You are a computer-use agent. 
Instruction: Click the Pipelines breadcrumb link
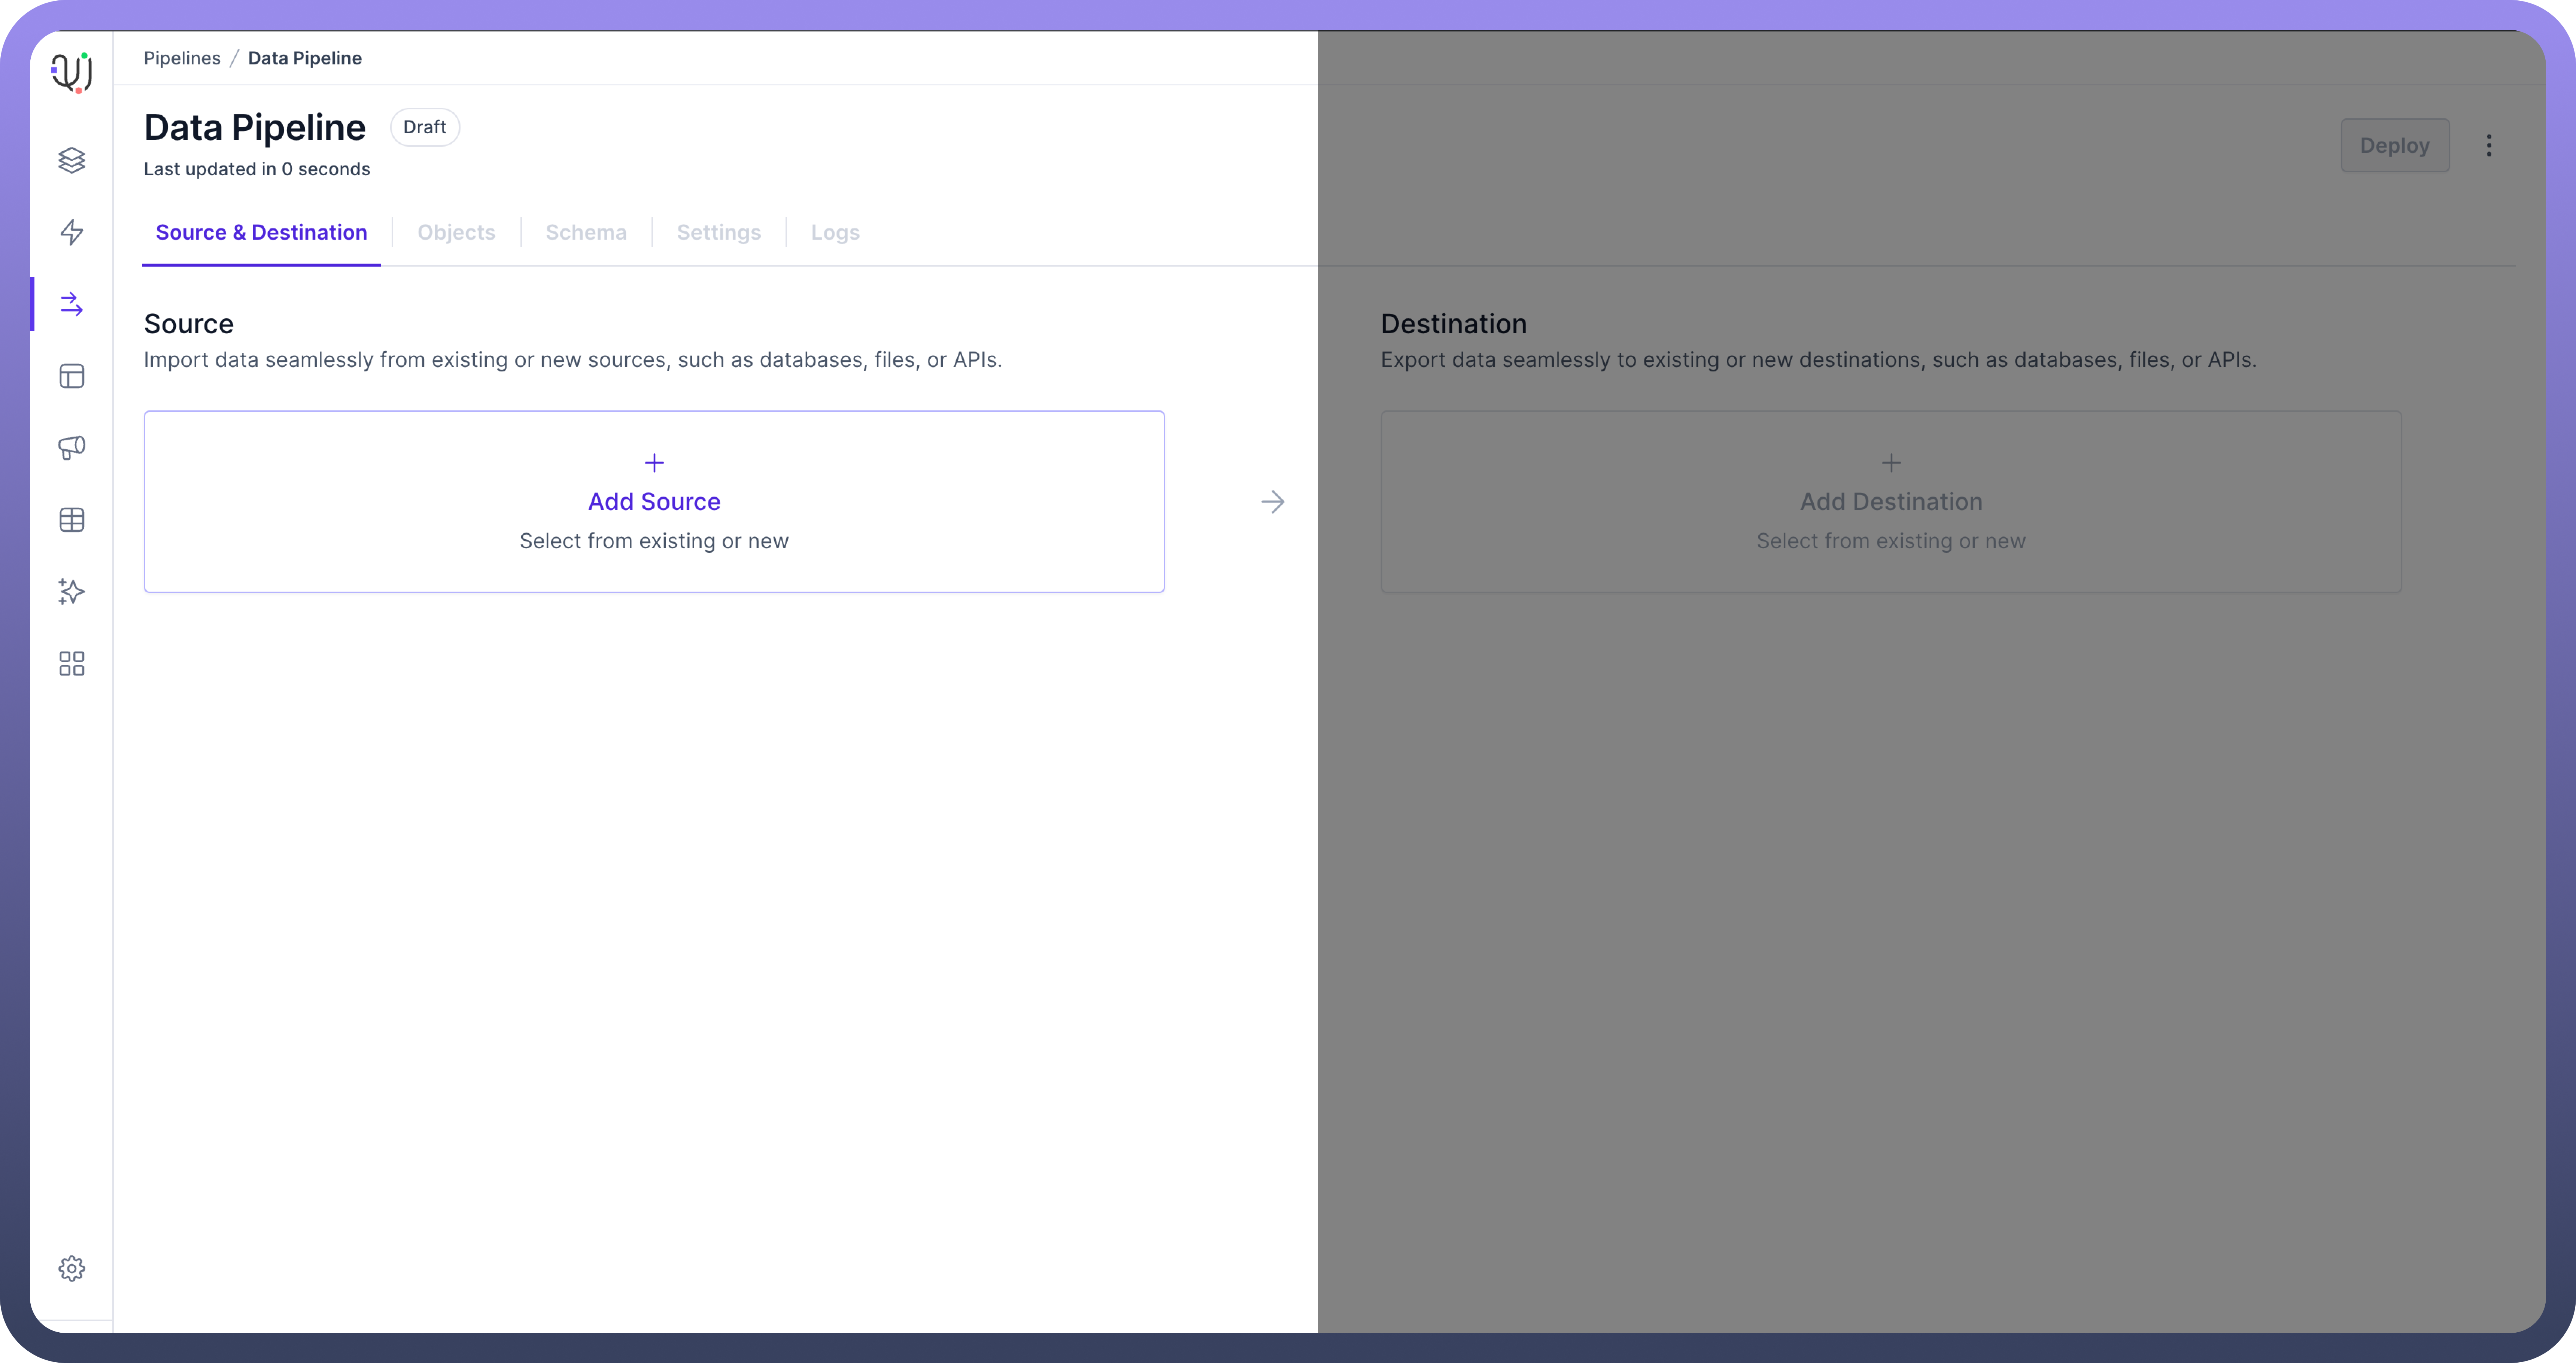182,58
